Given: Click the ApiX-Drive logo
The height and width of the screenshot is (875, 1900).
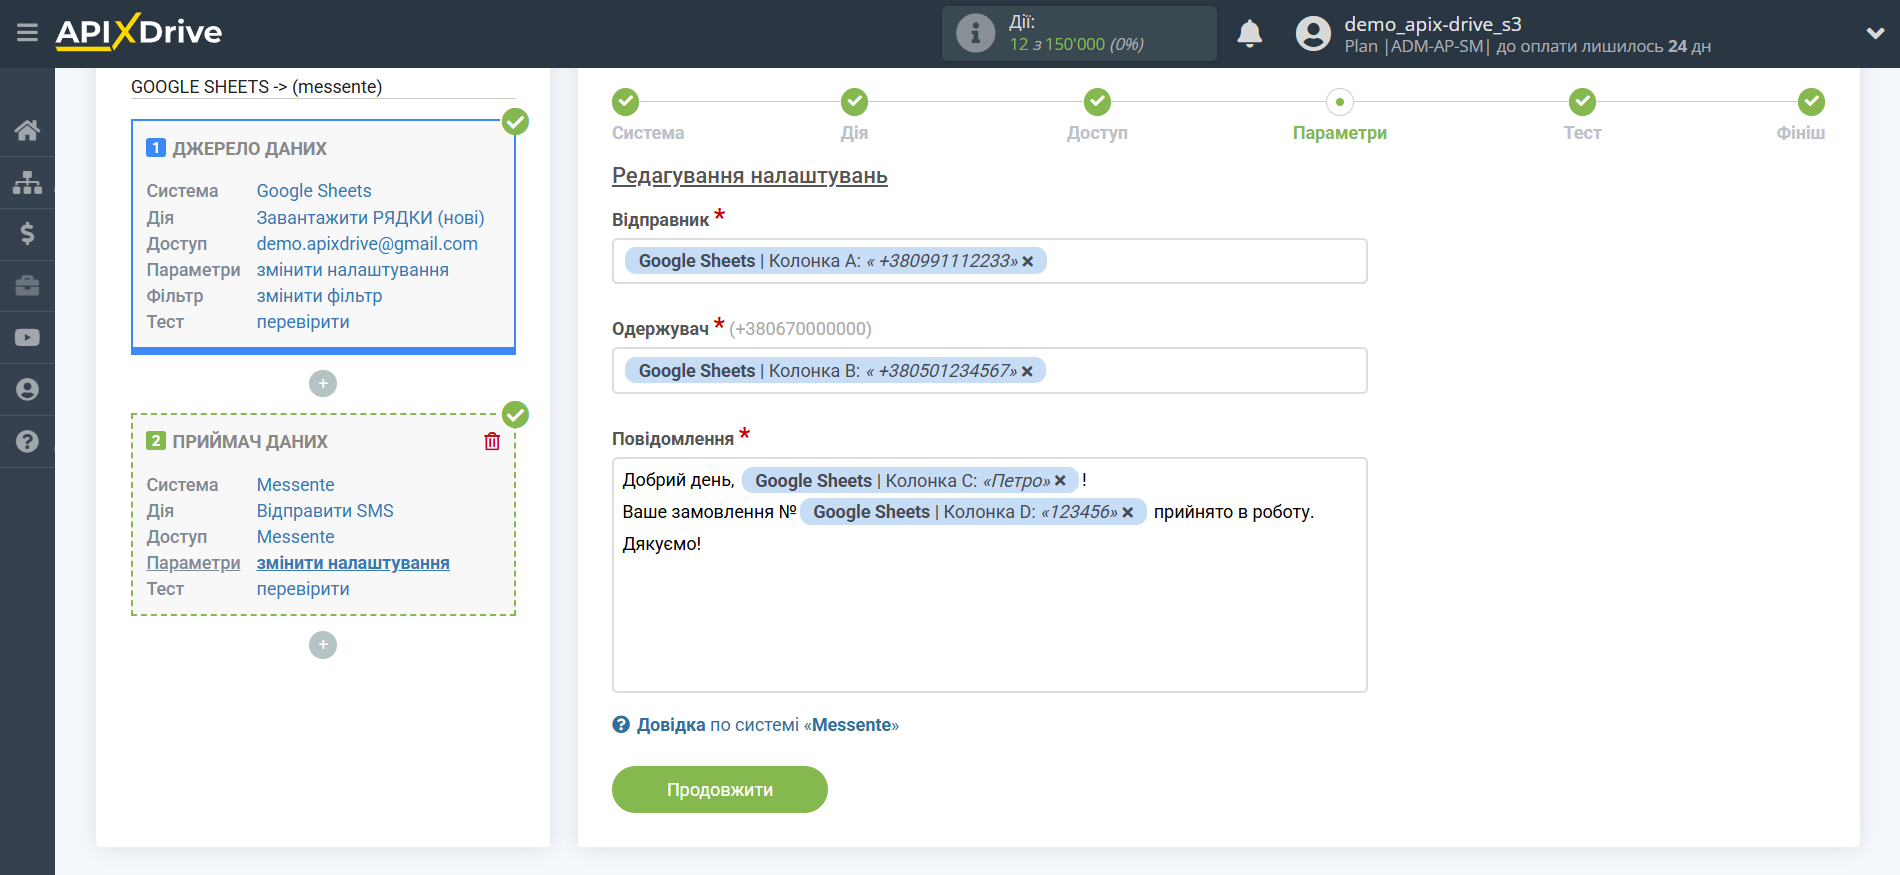Looking at the screenshot, I should (139, 32).
